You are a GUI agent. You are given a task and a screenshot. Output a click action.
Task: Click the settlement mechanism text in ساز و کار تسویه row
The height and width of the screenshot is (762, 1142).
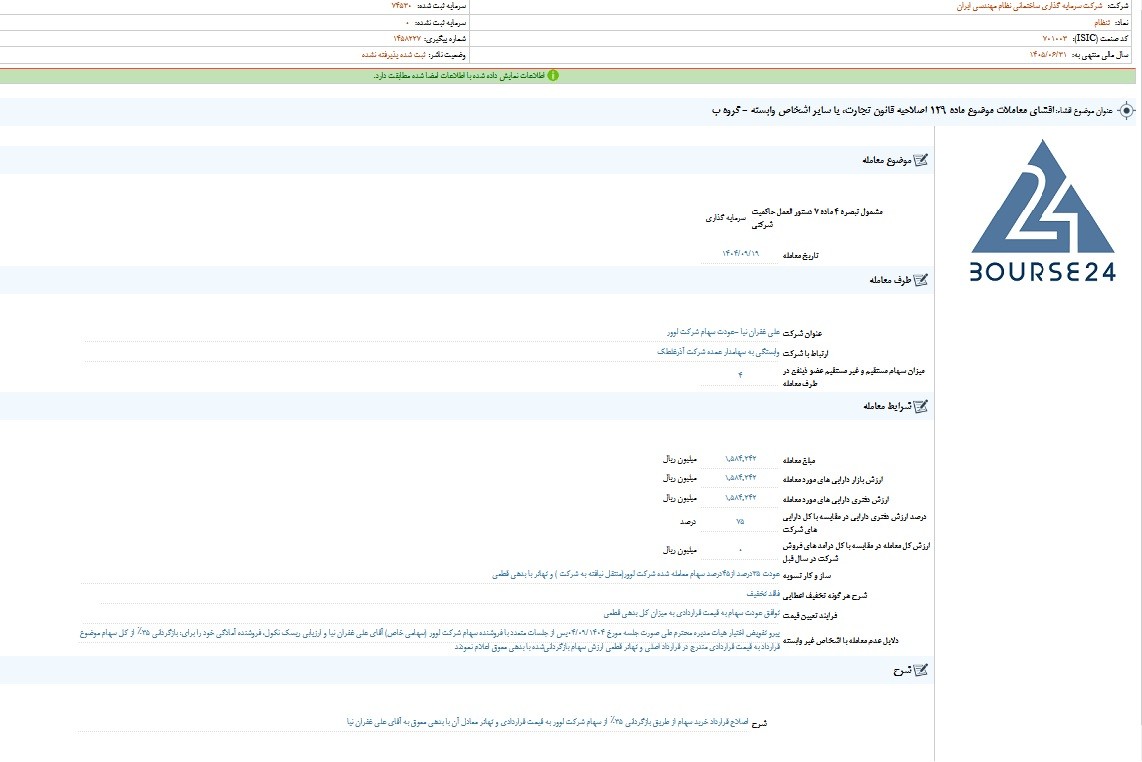[x=636, y=574]
